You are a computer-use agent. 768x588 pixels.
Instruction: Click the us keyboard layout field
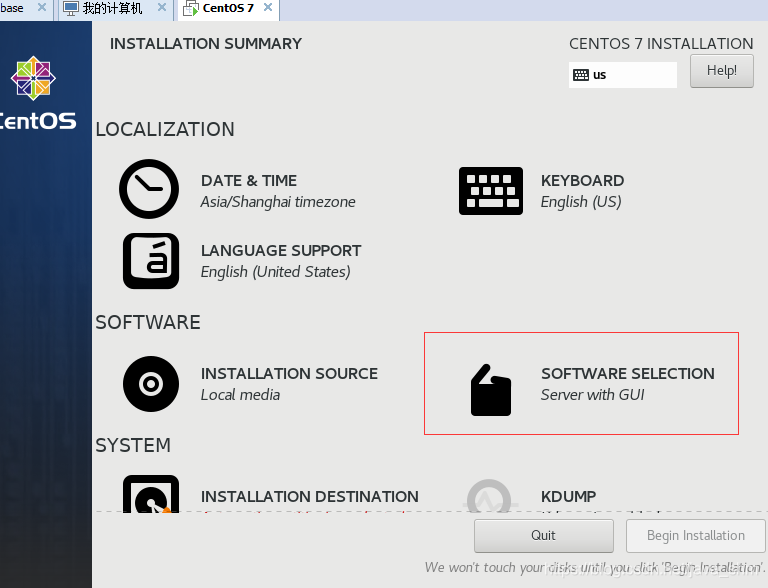pyautogui.click(x=623, y=75)
